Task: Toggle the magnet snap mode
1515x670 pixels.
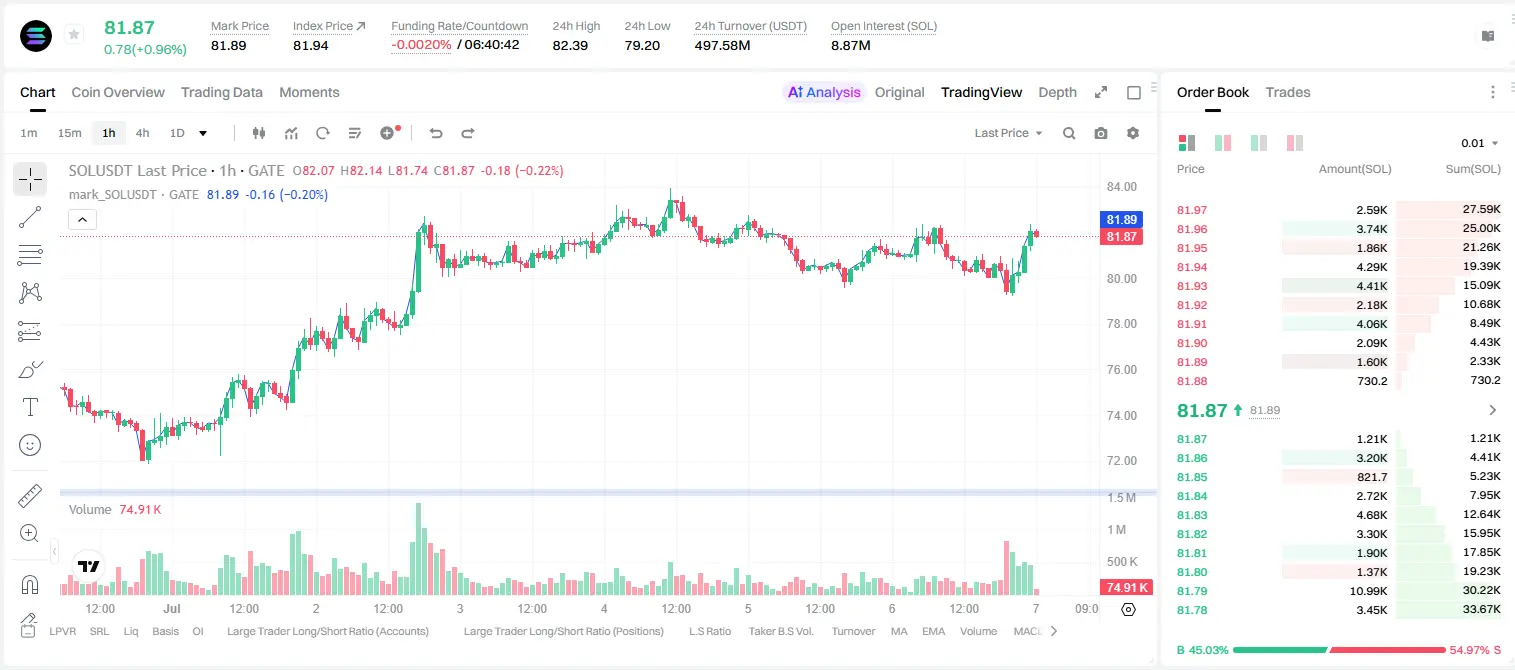Action: coord(30,584)
